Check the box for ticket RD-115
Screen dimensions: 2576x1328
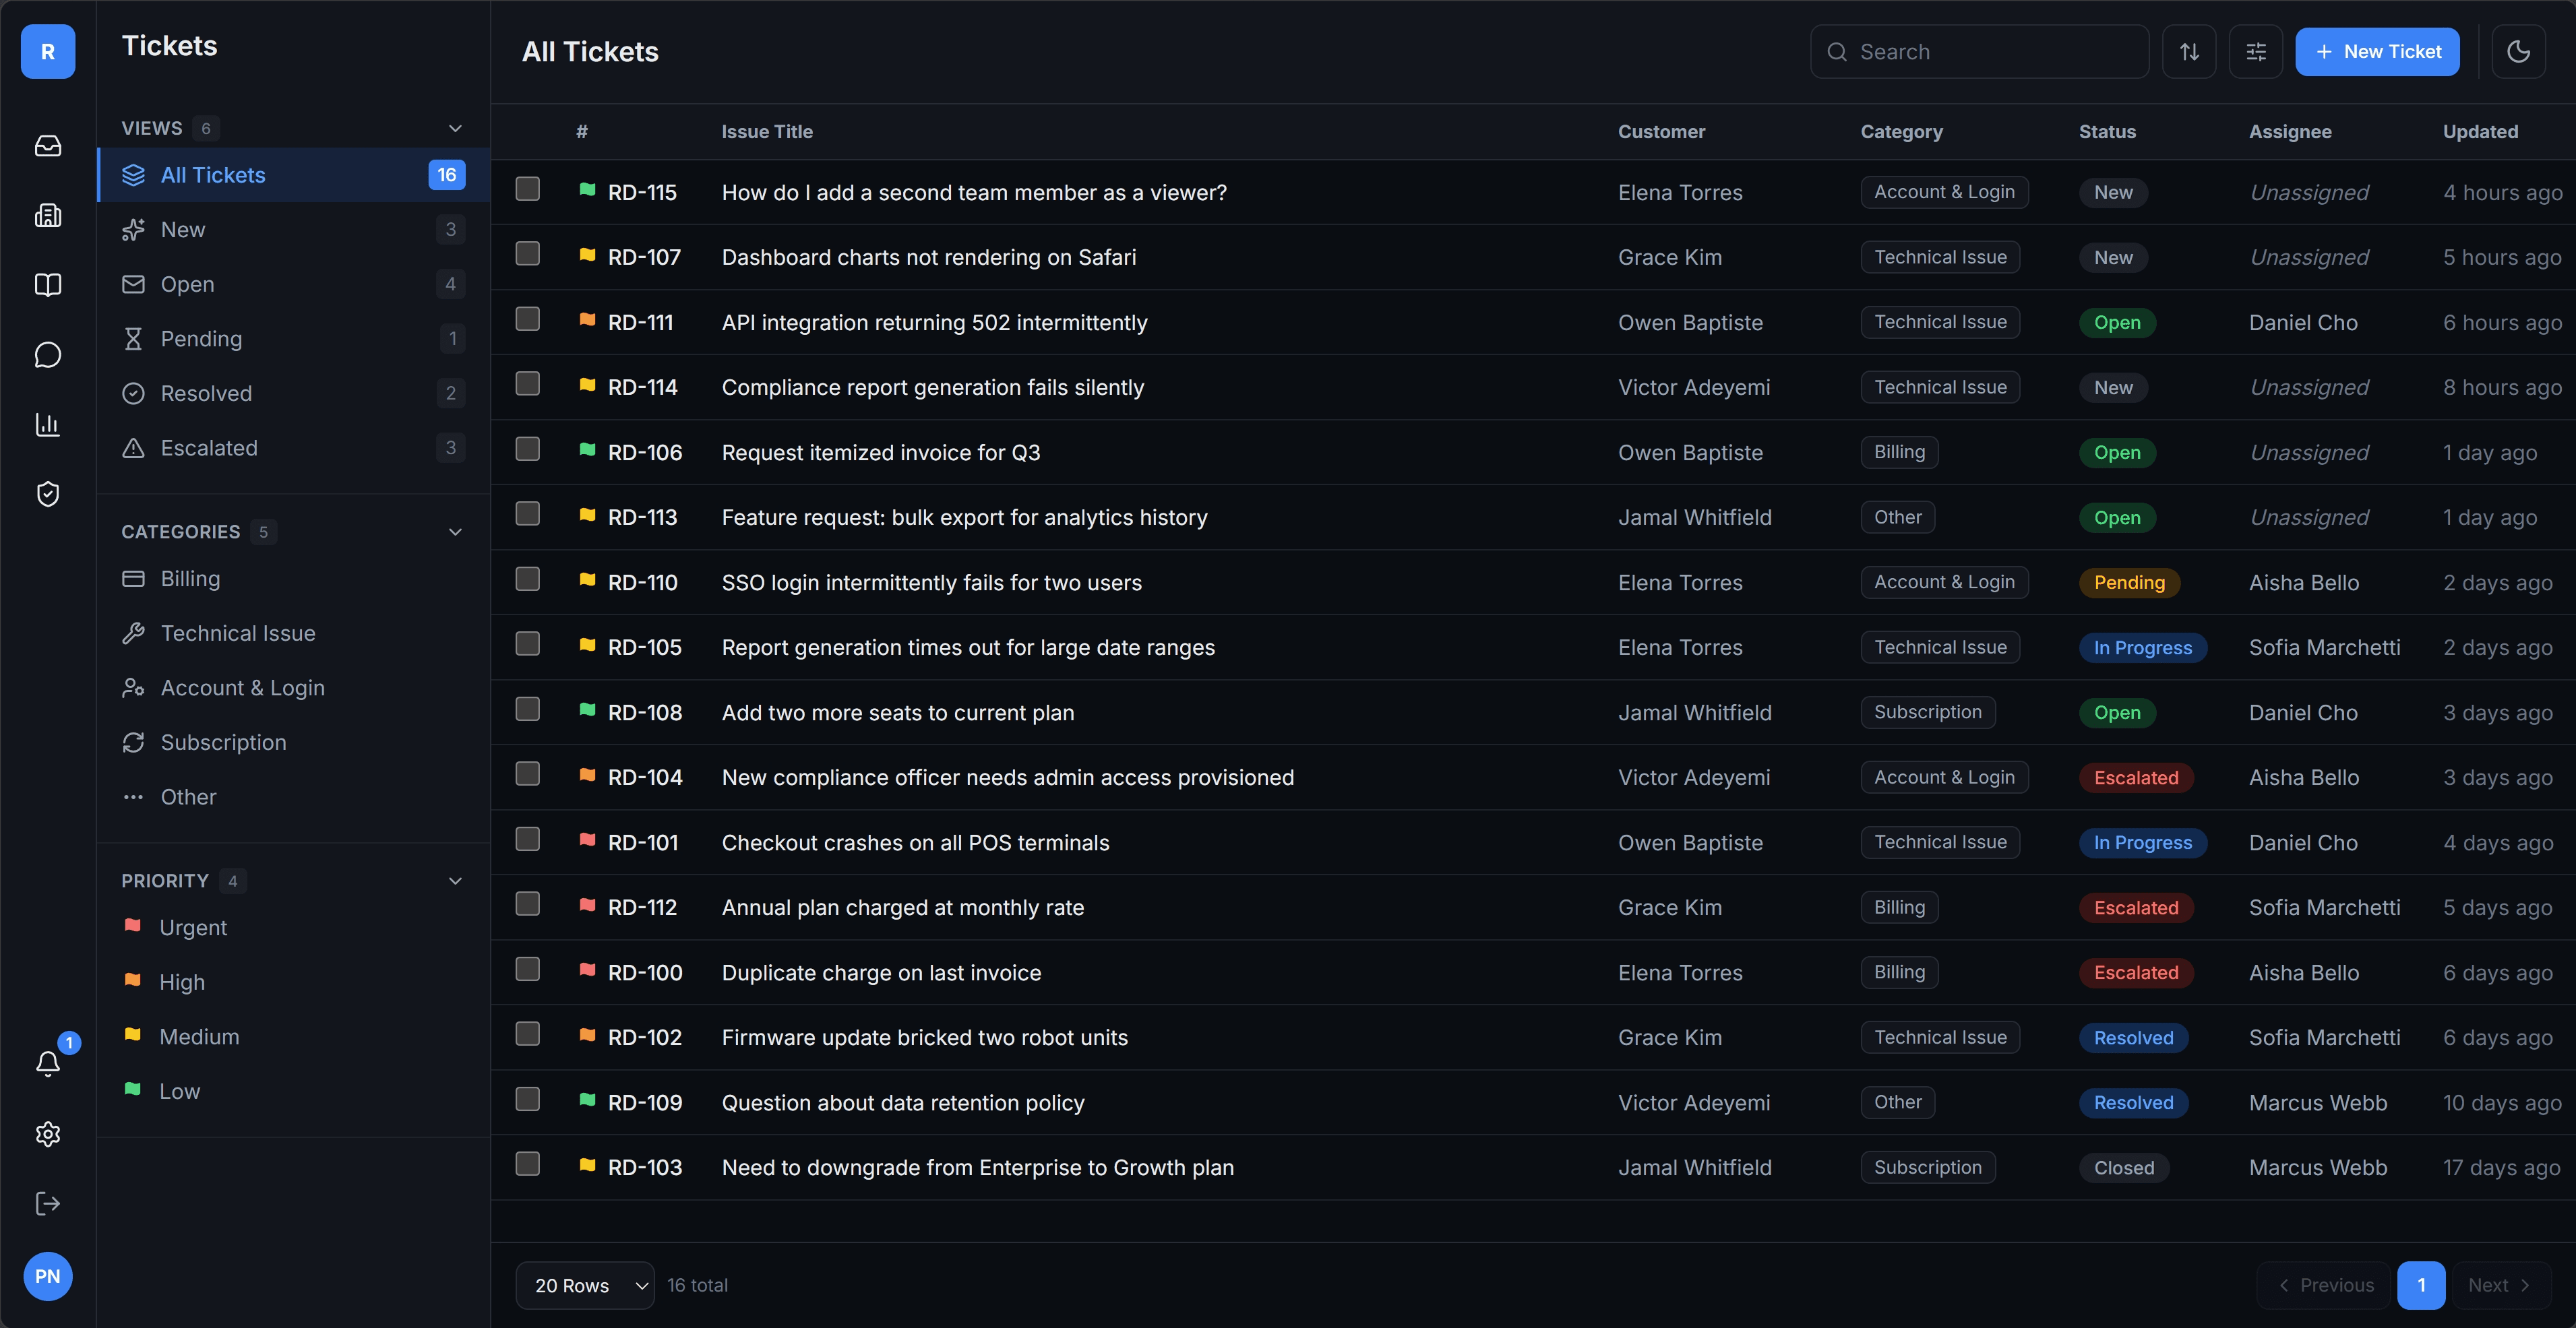(528, 190)
